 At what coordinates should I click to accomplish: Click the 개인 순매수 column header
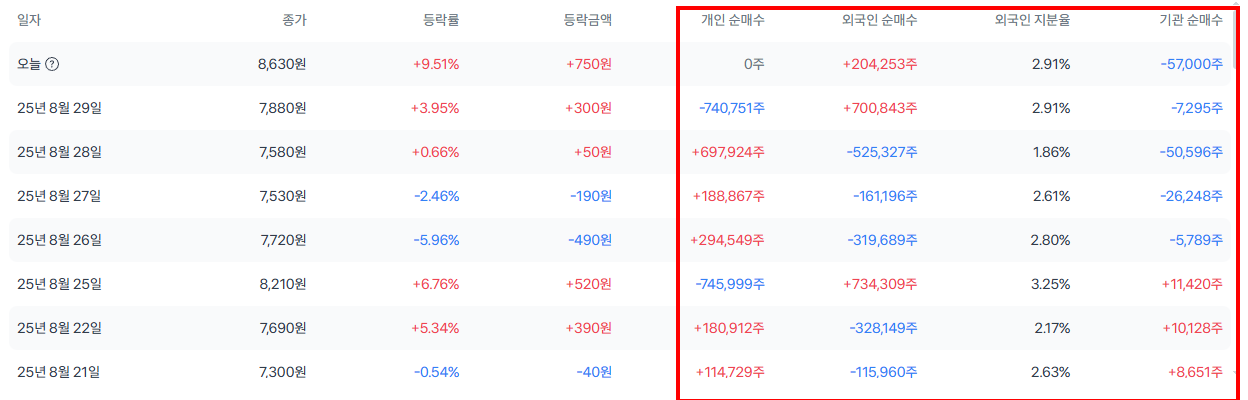pos(733,20)
